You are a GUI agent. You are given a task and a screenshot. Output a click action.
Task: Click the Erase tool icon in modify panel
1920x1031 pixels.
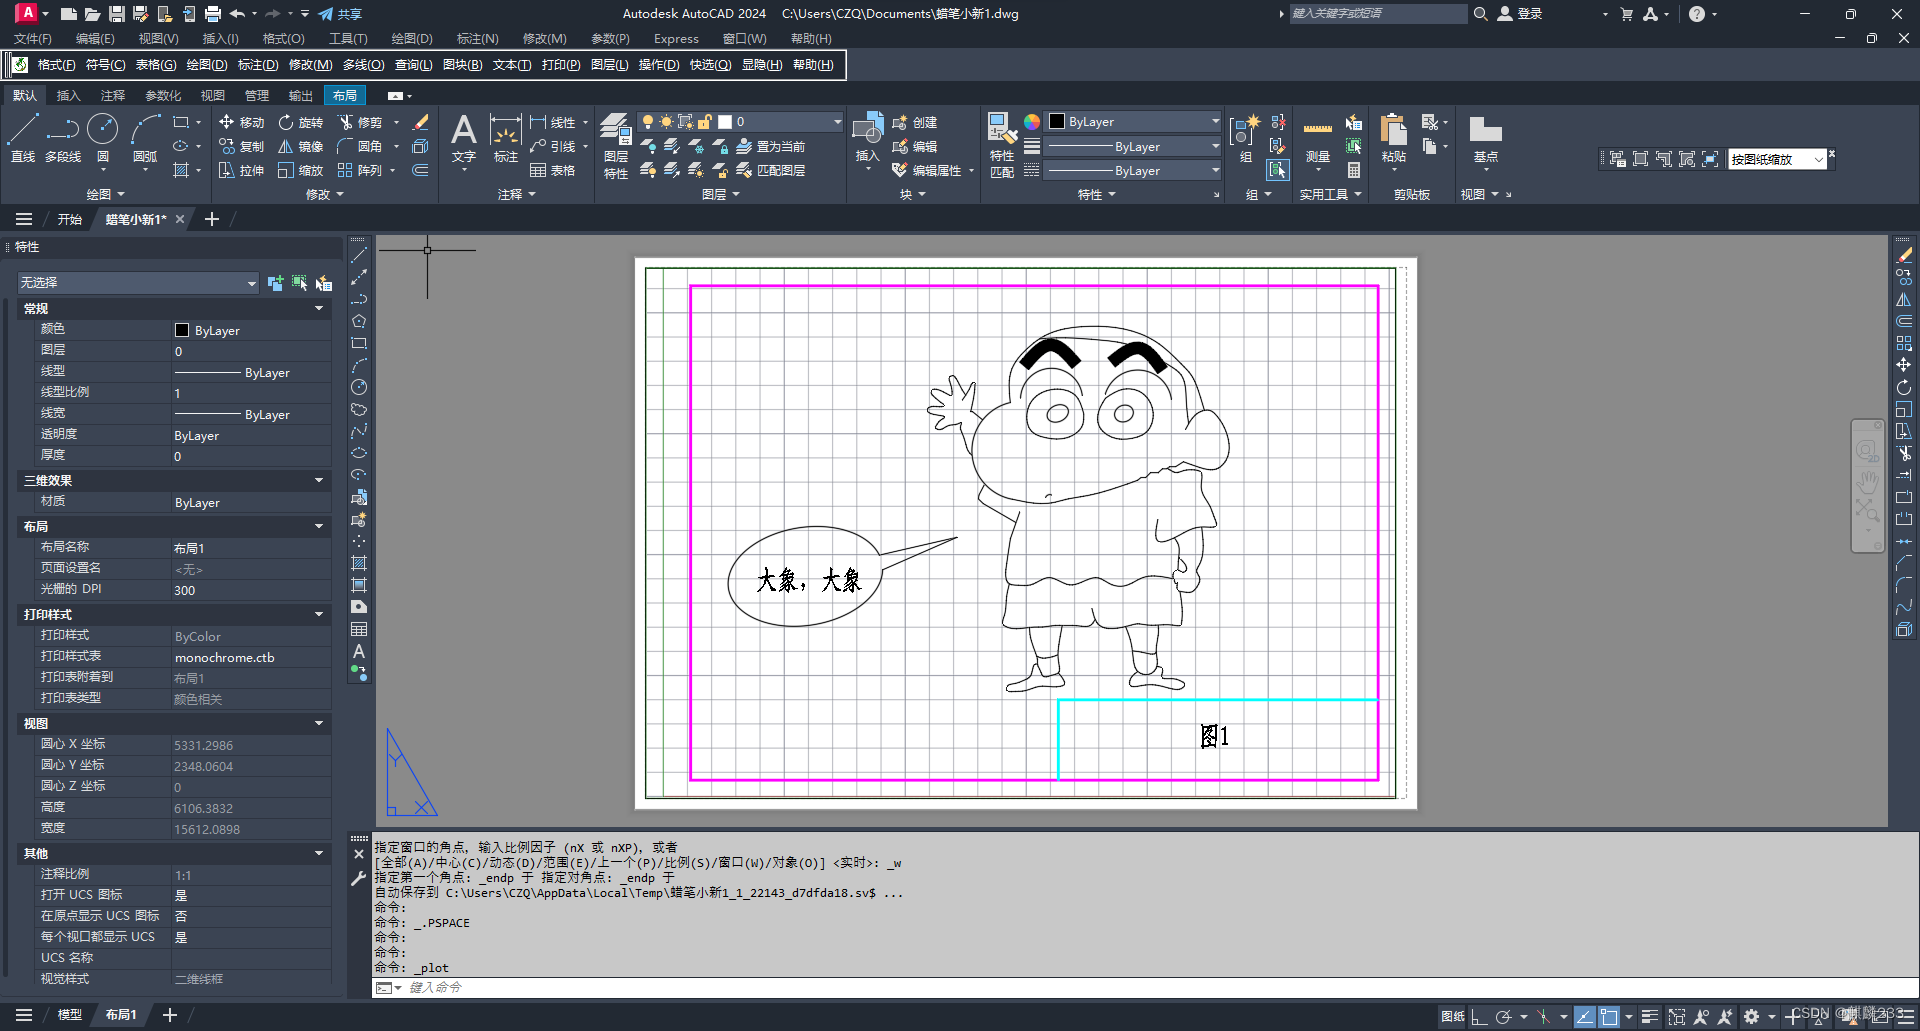pos(421,122)
